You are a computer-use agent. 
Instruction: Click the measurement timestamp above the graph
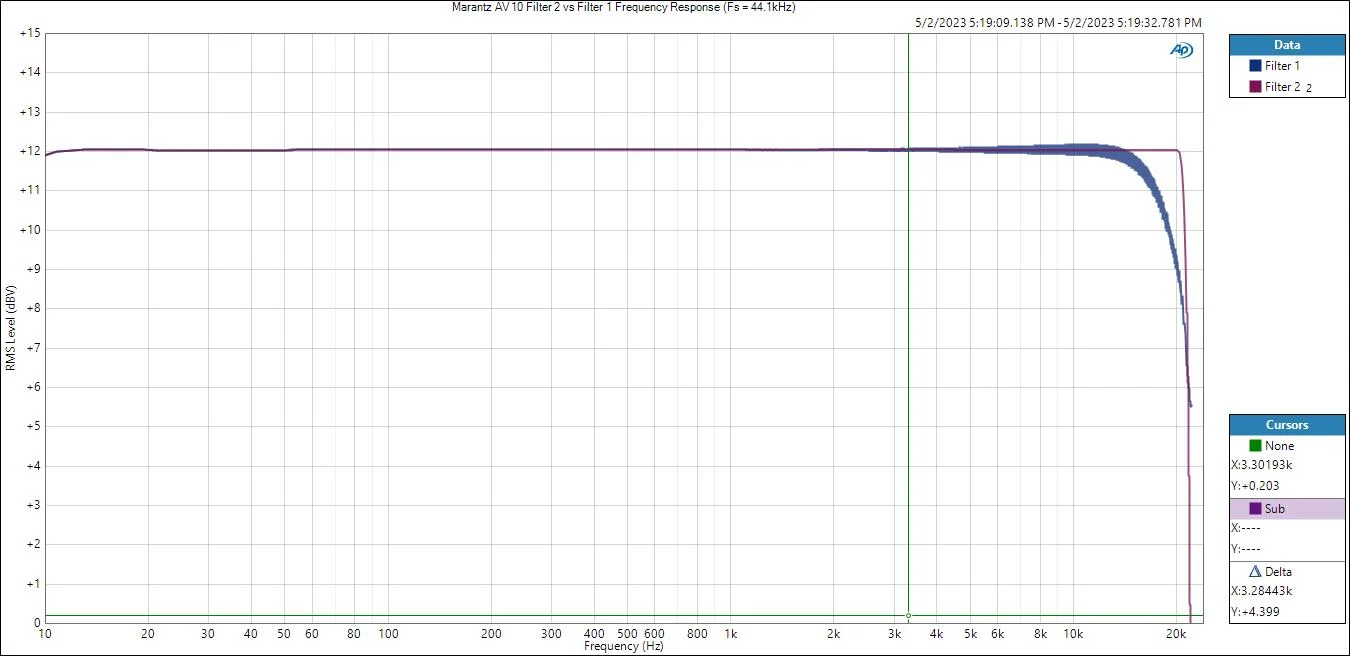click(1058, 22)
